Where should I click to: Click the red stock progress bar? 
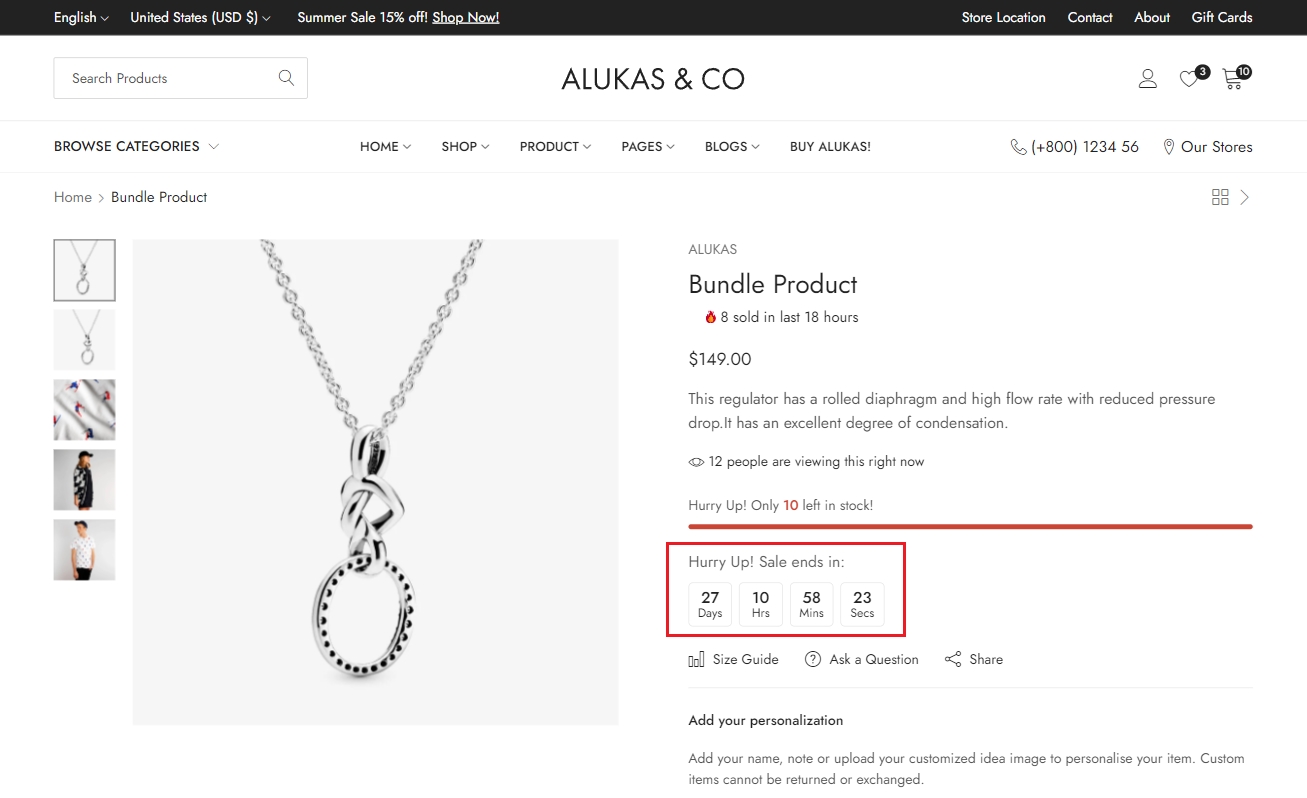tap(969, 526)
